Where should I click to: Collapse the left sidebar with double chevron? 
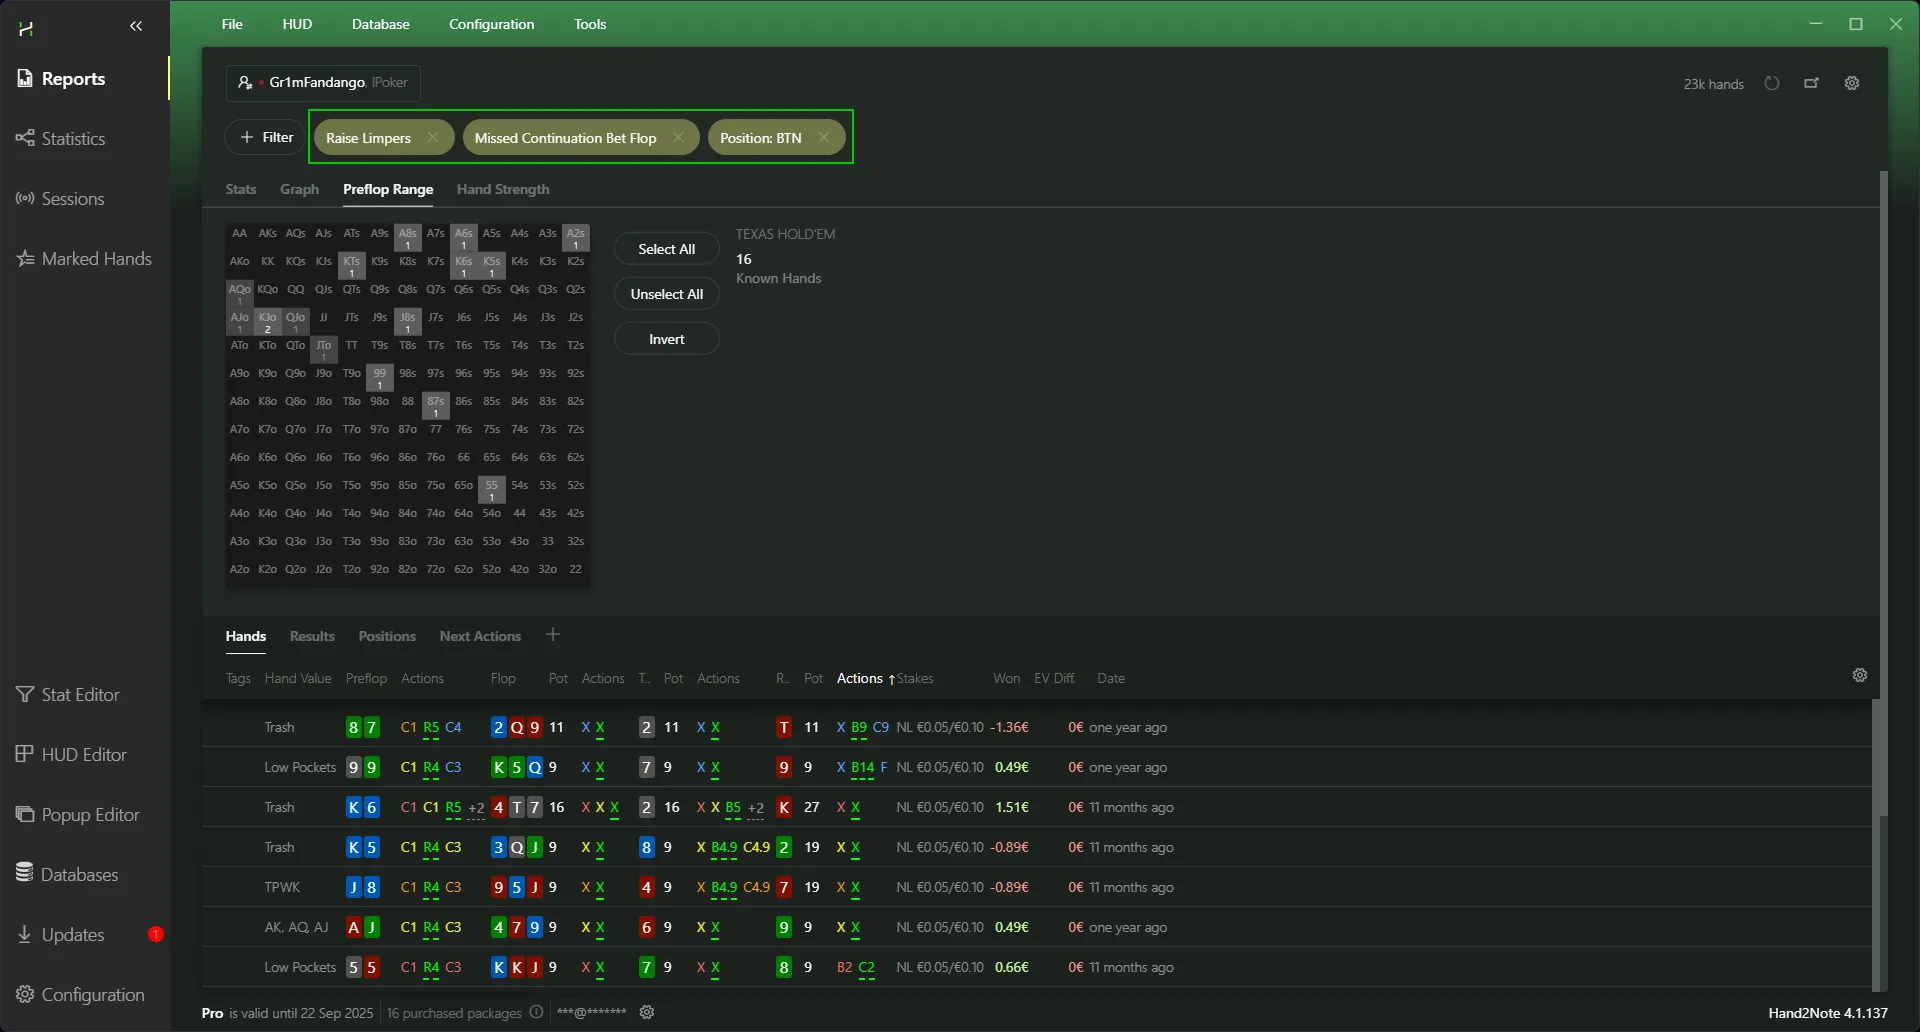(136, 26)
